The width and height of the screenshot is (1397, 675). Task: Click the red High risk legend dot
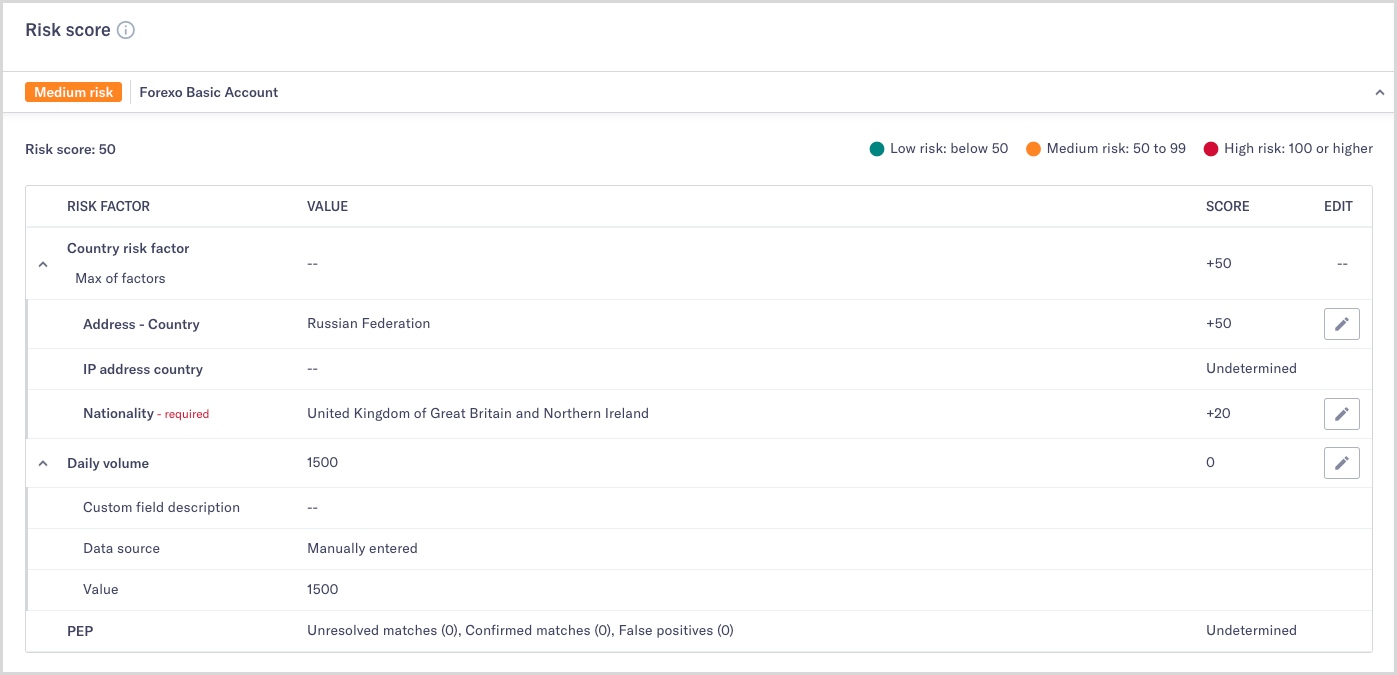point(1211,147)
